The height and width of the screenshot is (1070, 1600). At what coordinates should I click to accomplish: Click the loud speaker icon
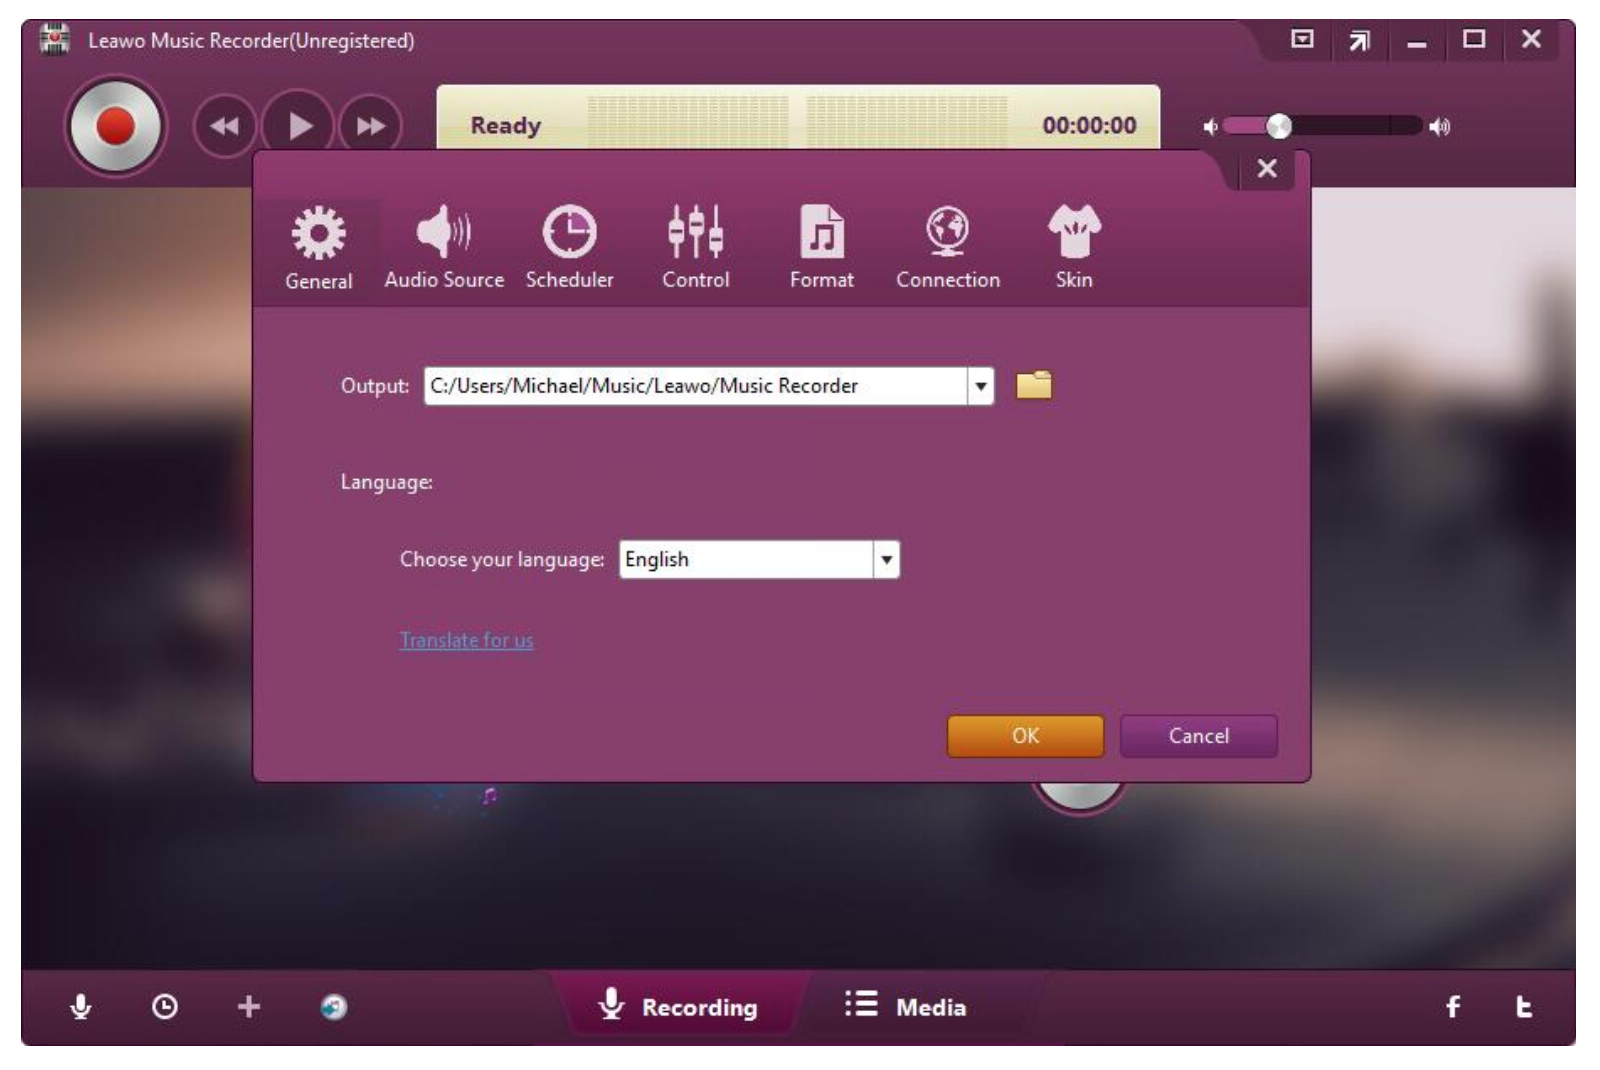pos(1440,127)
